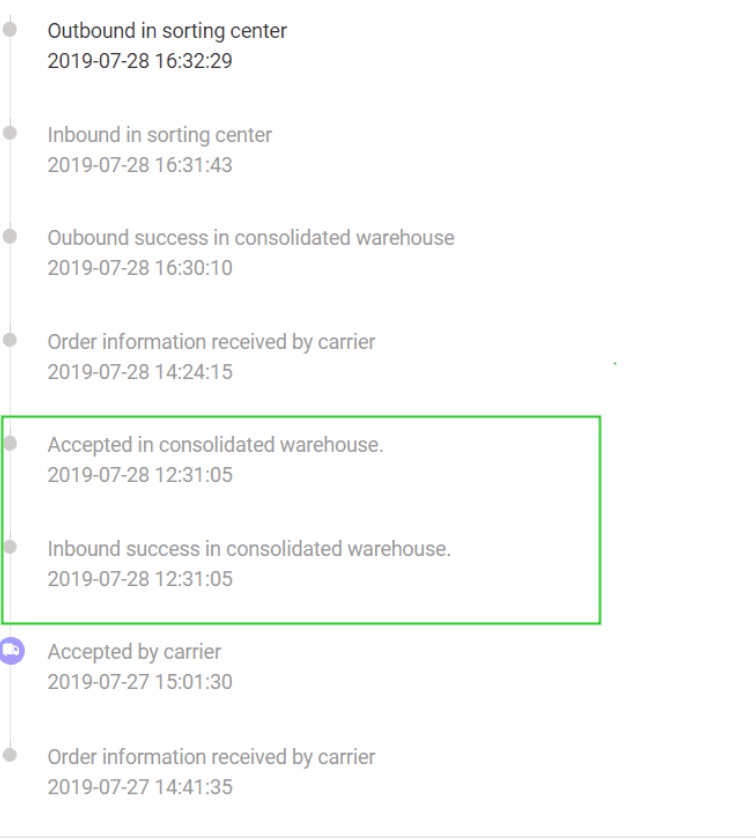Click the vertical timeline progress line
The height and width of the screenshot is (839, 756).
(10, 400)
